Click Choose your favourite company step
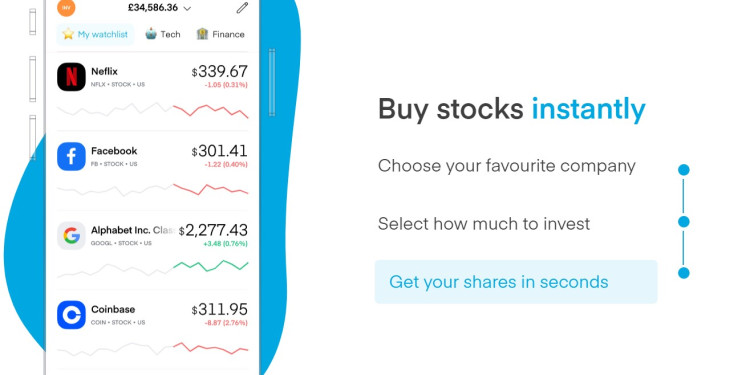The height and width of the screenshot is (375, 750). click(507, 166)
